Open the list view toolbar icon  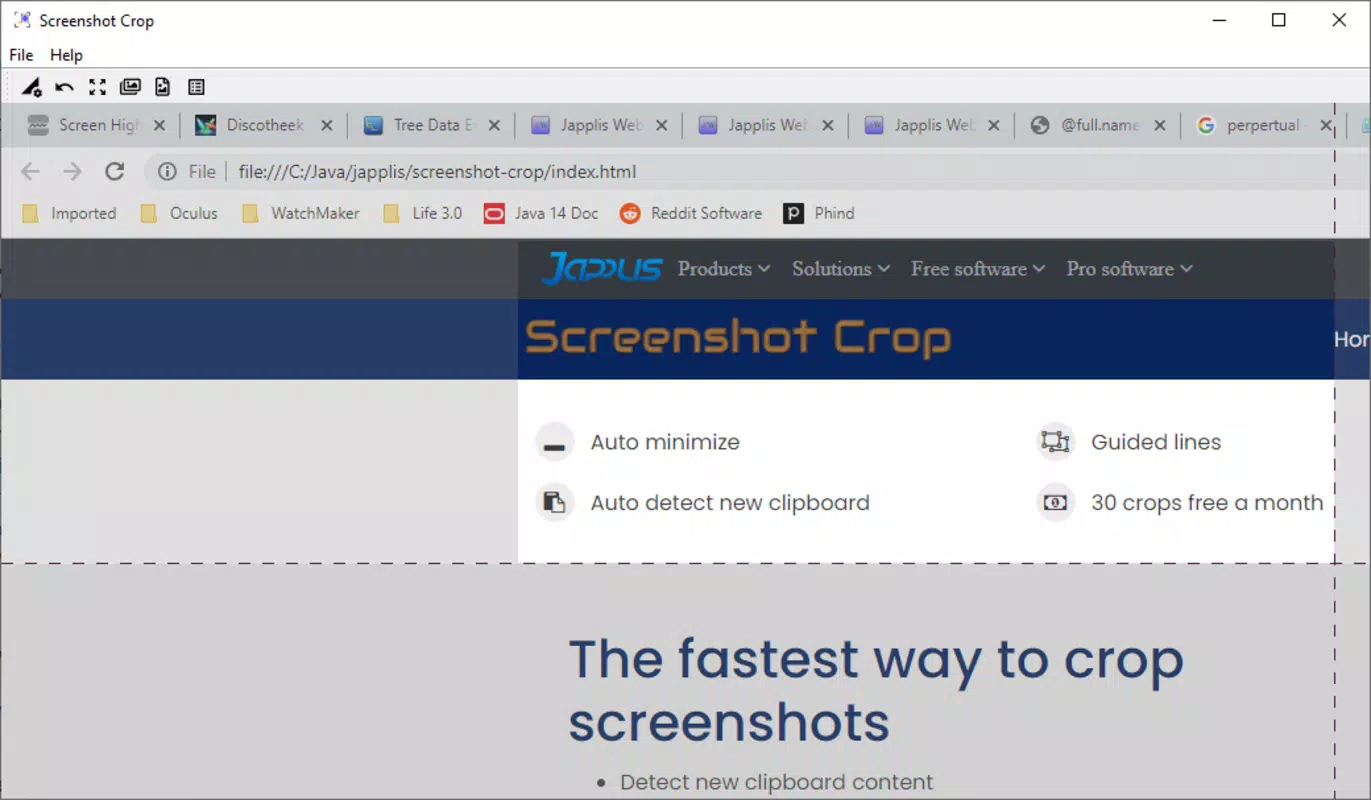tap(196, 87)
